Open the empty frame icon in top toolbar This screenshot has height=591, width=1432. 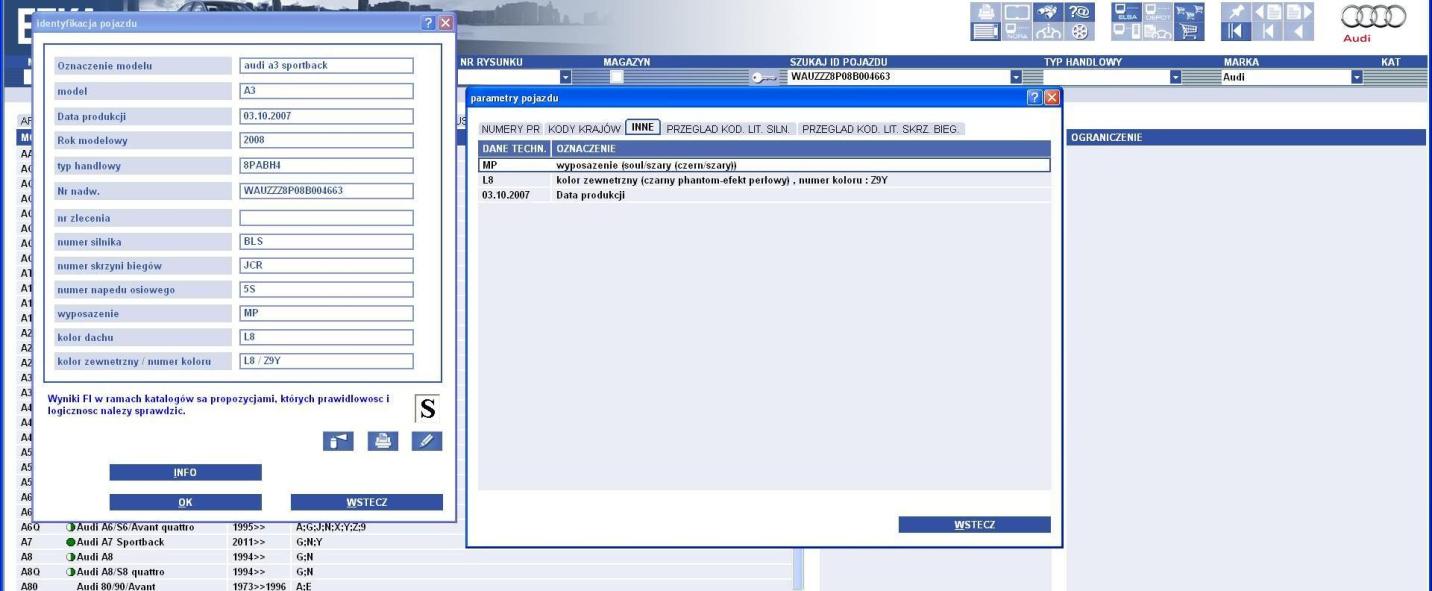(x=1017, y=12)
